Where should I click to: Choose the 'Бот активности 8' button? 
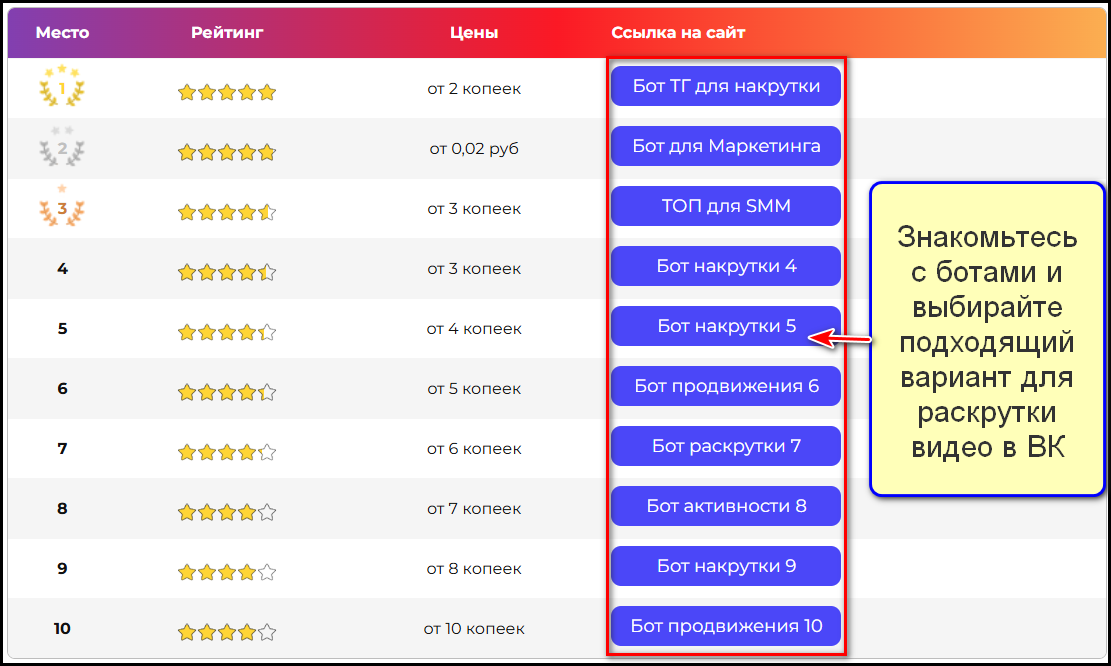point(726,506)
